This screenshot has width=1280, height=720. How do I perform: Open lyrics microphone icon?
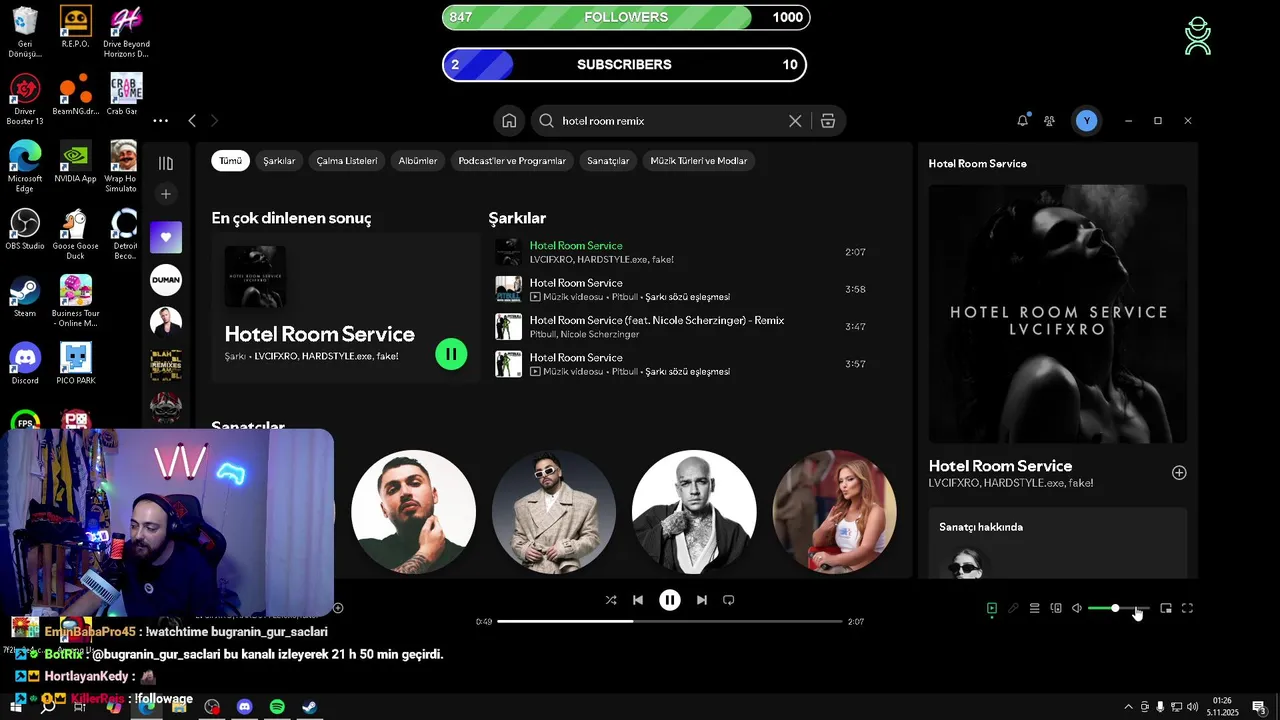tap(1013, 608)
